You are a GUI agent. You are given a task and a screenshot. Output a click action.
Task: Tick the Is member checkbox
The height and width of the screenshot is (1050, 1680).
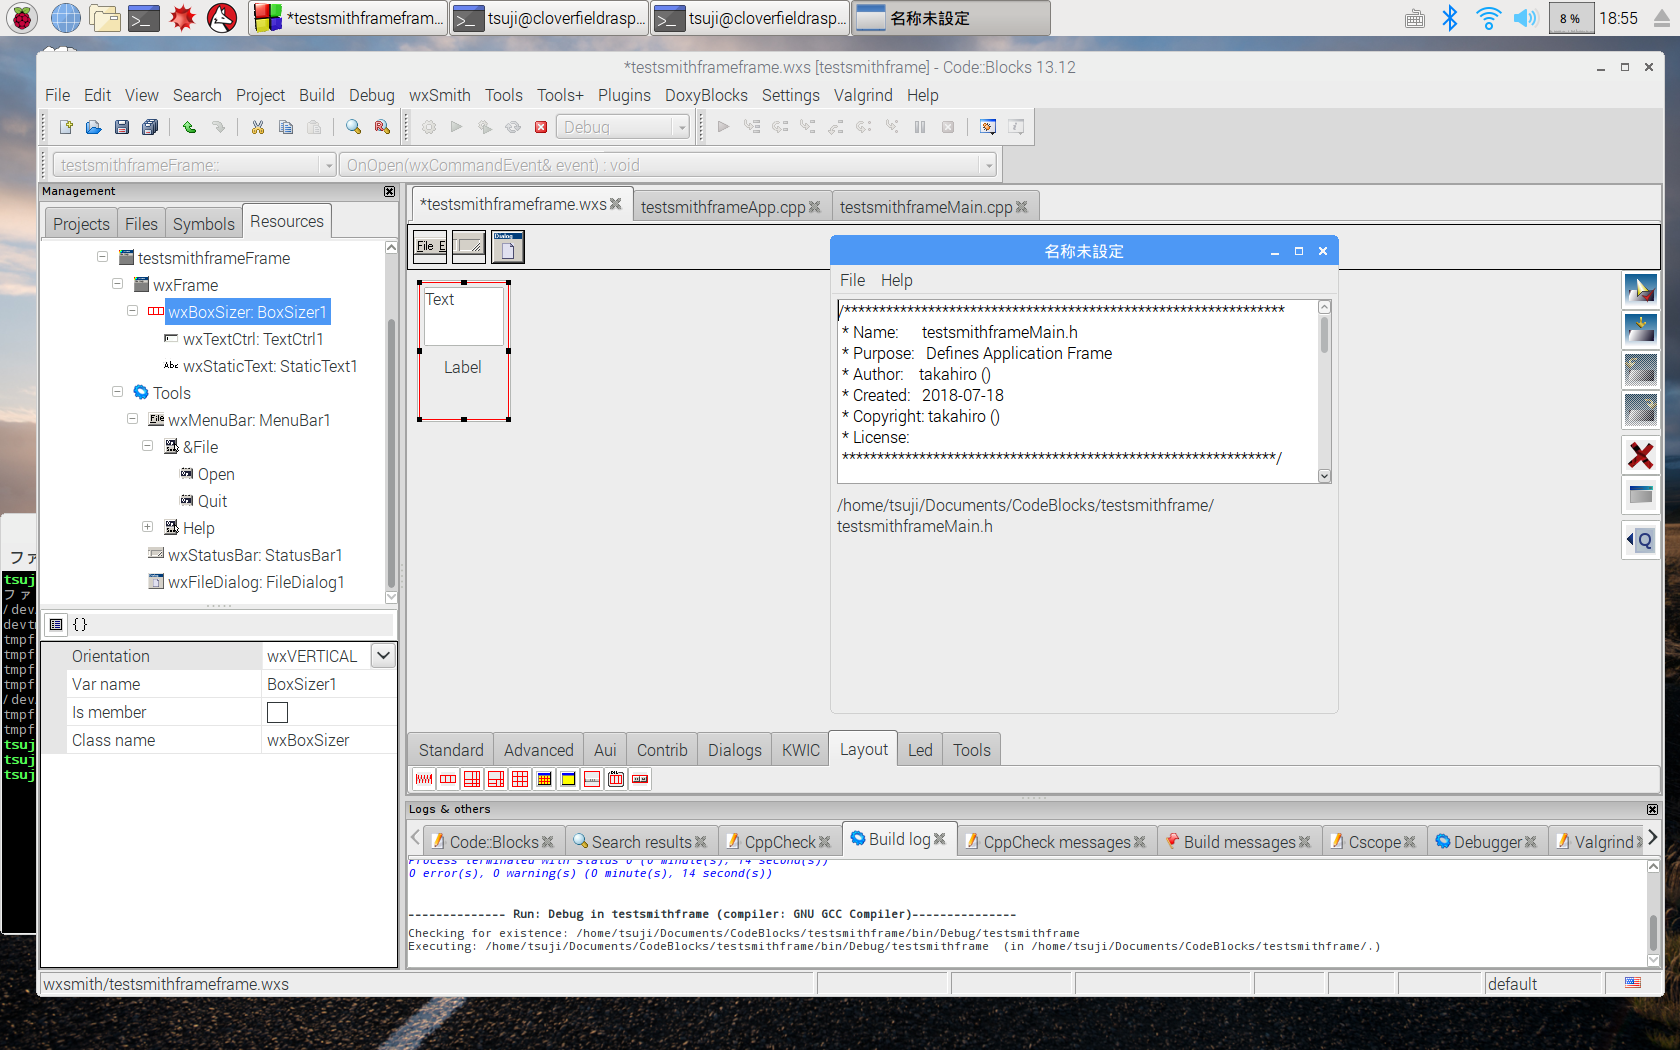(x=277, y=712)
